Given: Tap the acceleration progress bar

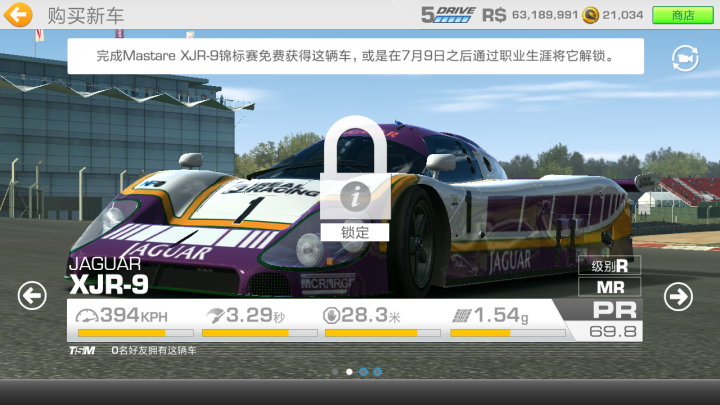Looking at the screenshot, I should (259, 333).
